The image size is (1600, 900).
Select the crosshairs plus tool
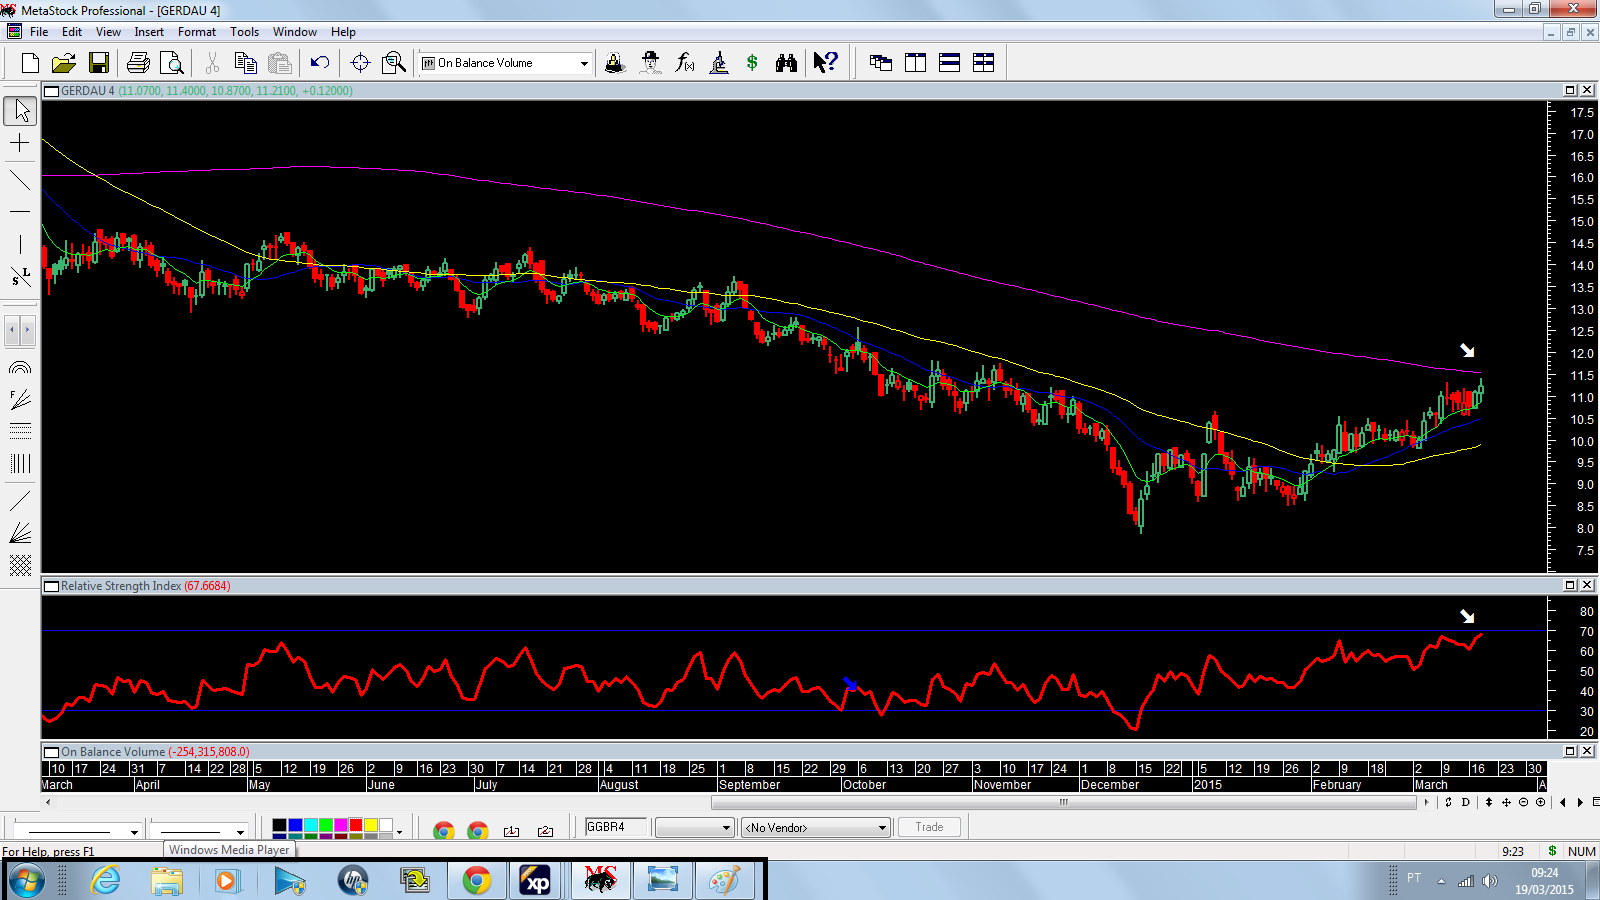click(x=20, y=144)
